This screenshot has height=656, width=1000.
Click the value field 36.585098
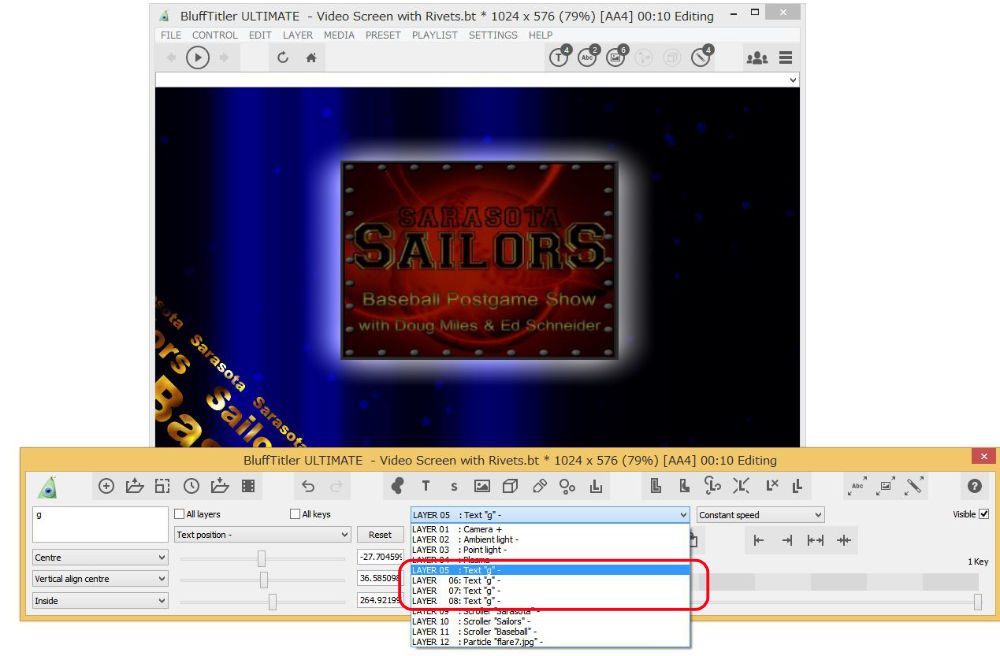pos(380,578)
